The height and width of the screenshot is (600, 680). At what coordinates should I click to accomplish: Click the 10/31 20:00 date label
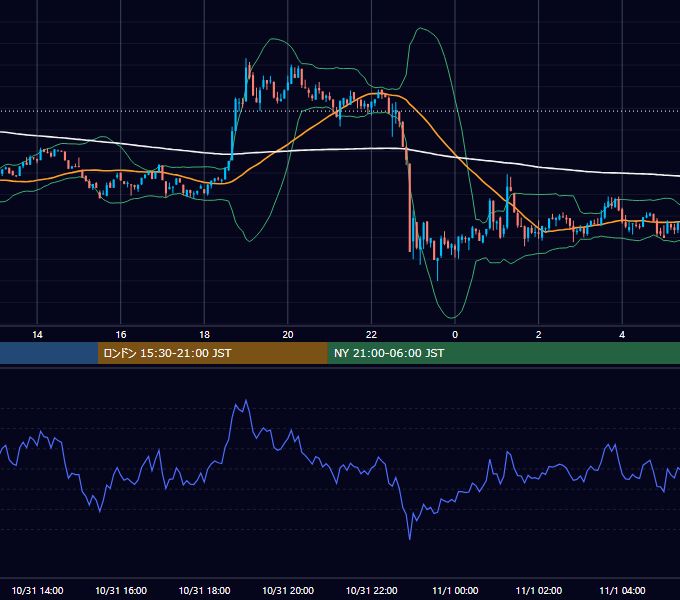[x=288, y=590]
